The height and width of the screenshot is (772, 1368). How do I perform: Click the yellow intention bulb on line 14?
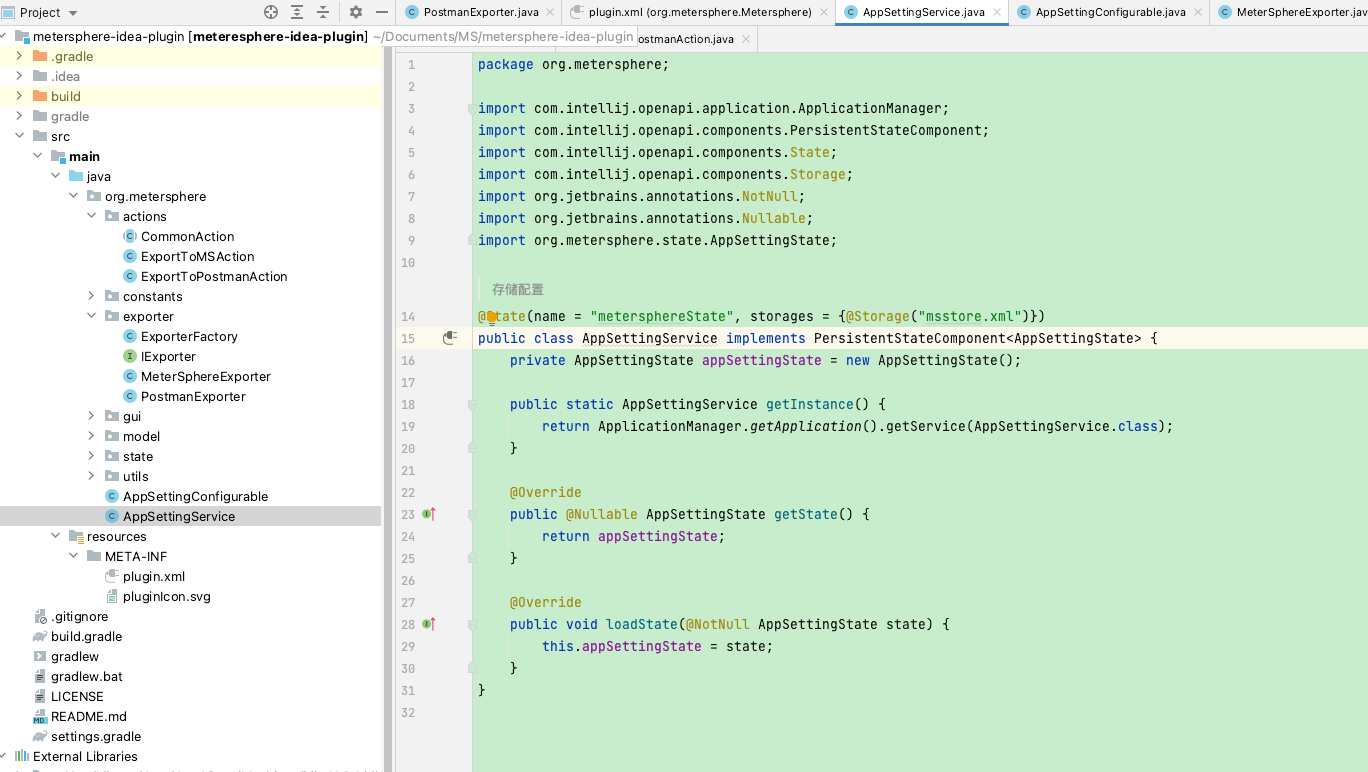[x=491, y=316]
